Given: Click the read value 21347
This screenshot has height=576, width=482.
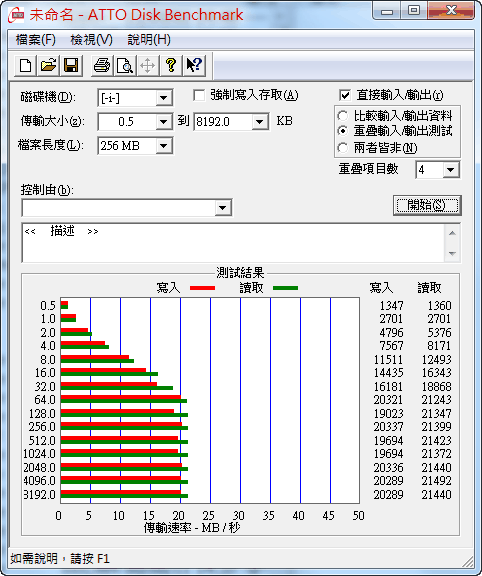Looking at the screenshot, I should (436, 414).
